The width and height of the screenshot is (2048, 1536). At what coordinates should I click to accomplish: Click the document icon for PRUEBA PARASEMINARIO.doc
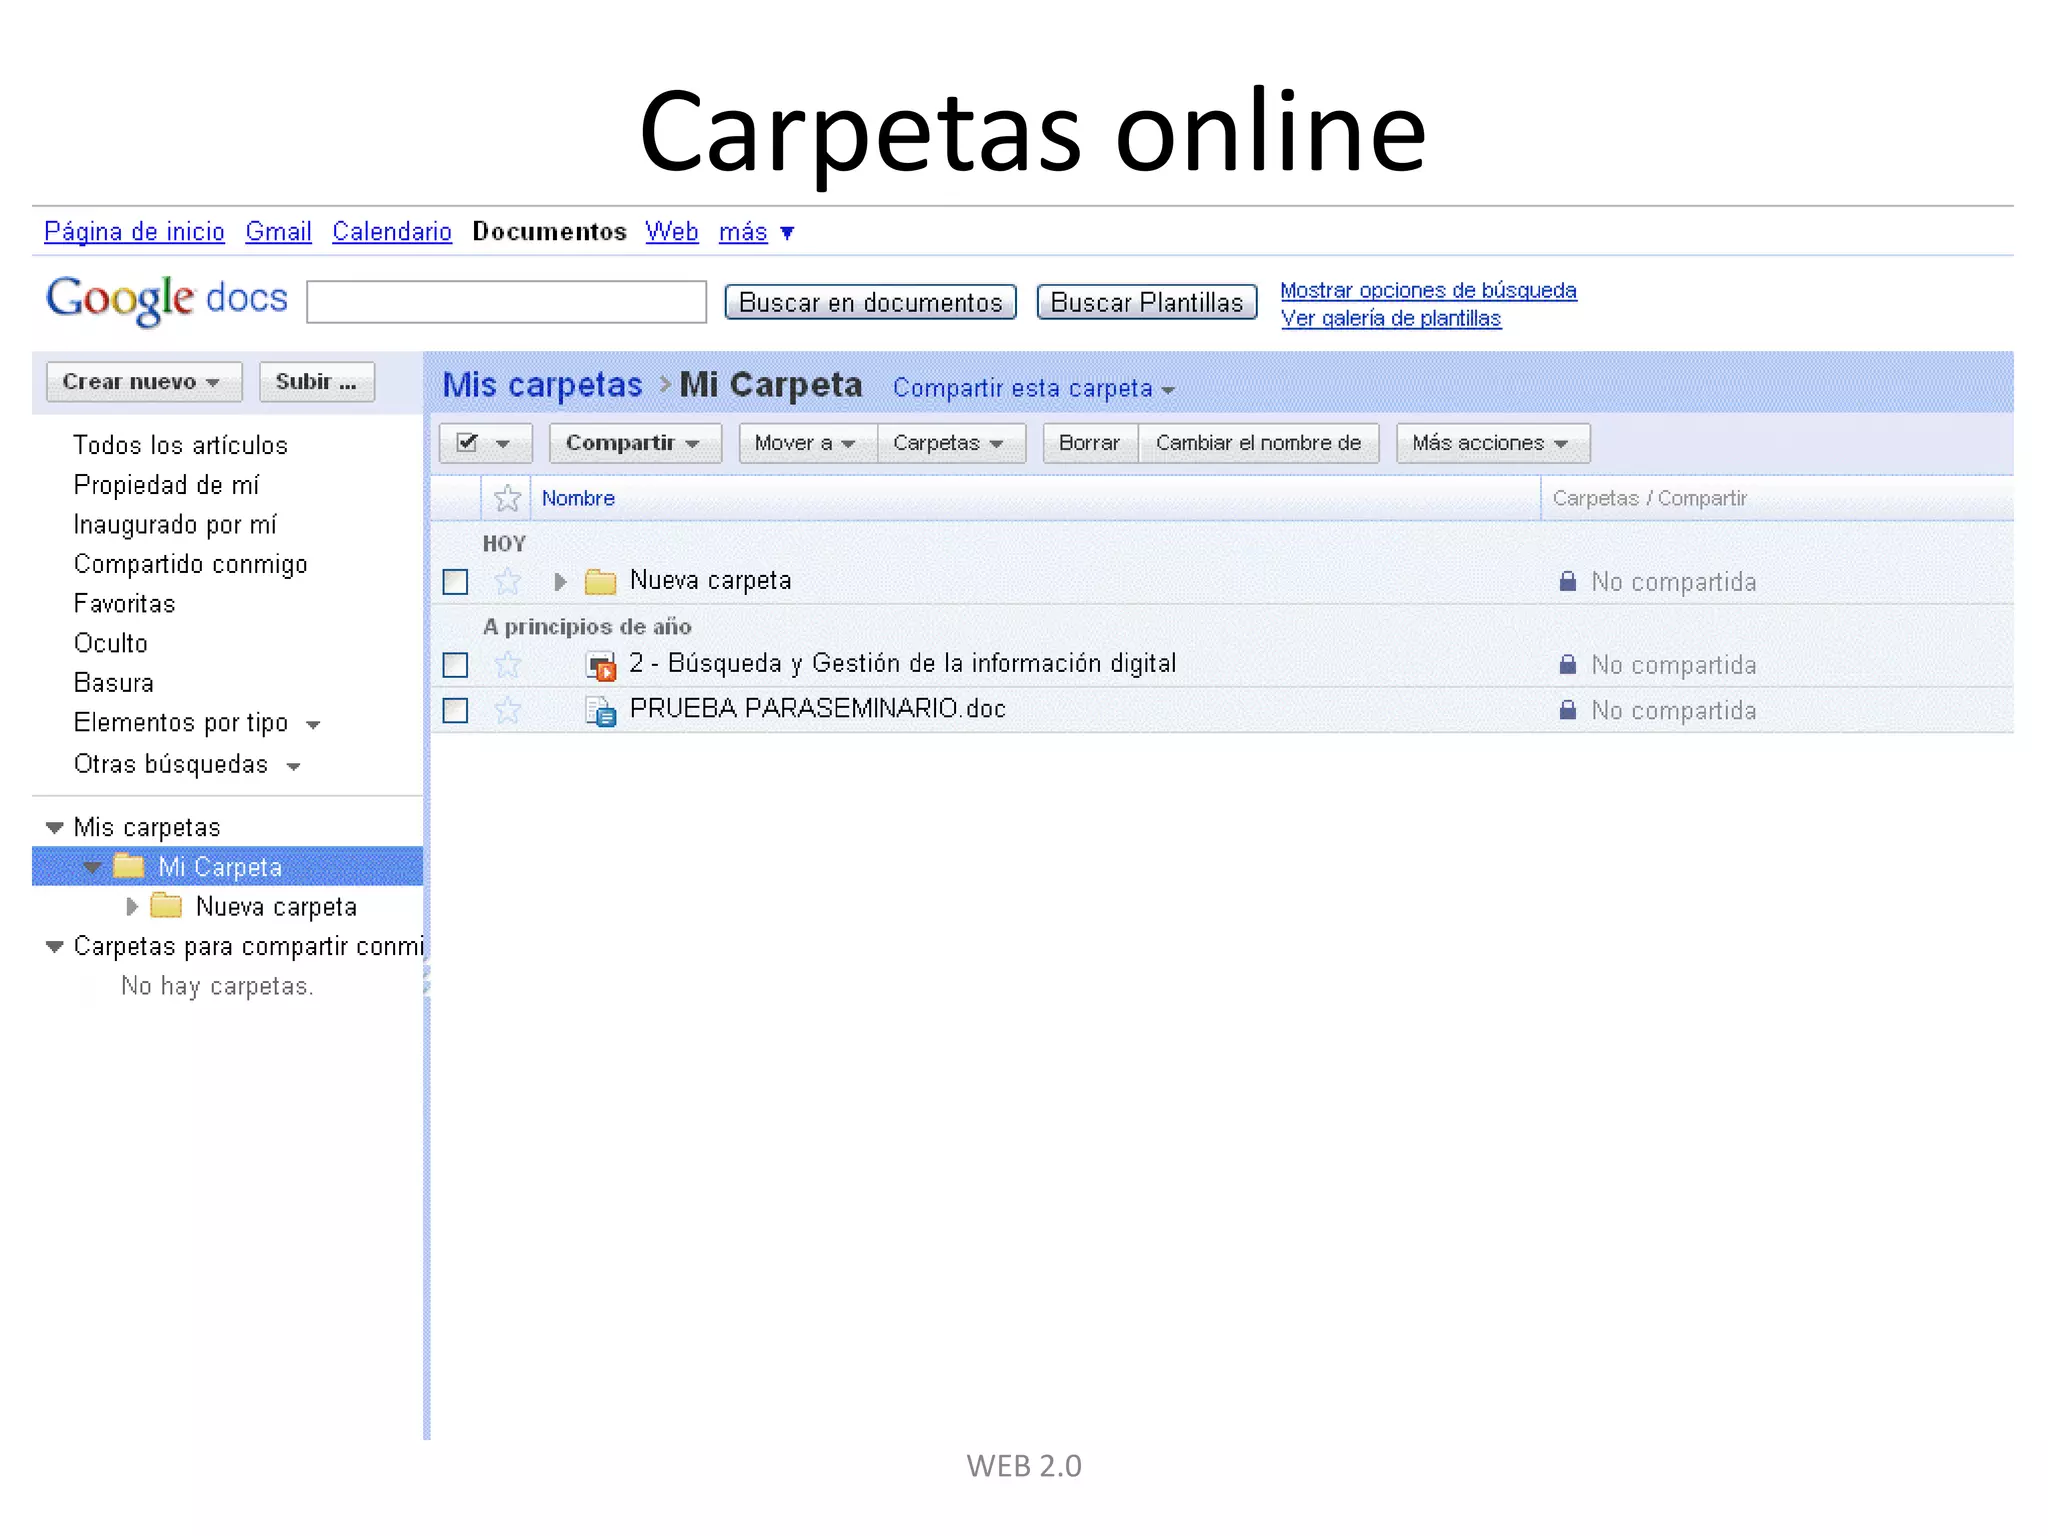click(x=601, y=711)
